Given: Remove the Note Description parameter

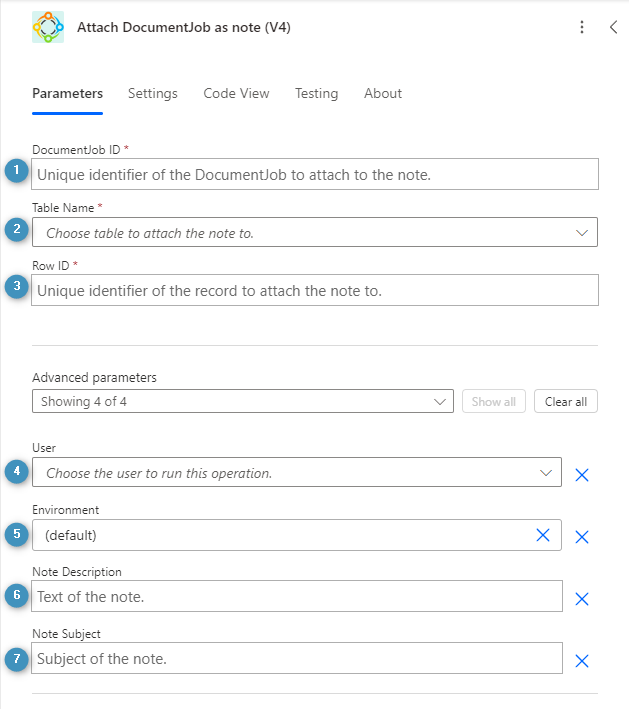Looking at the screenshot, I should (x=582, y=599).
